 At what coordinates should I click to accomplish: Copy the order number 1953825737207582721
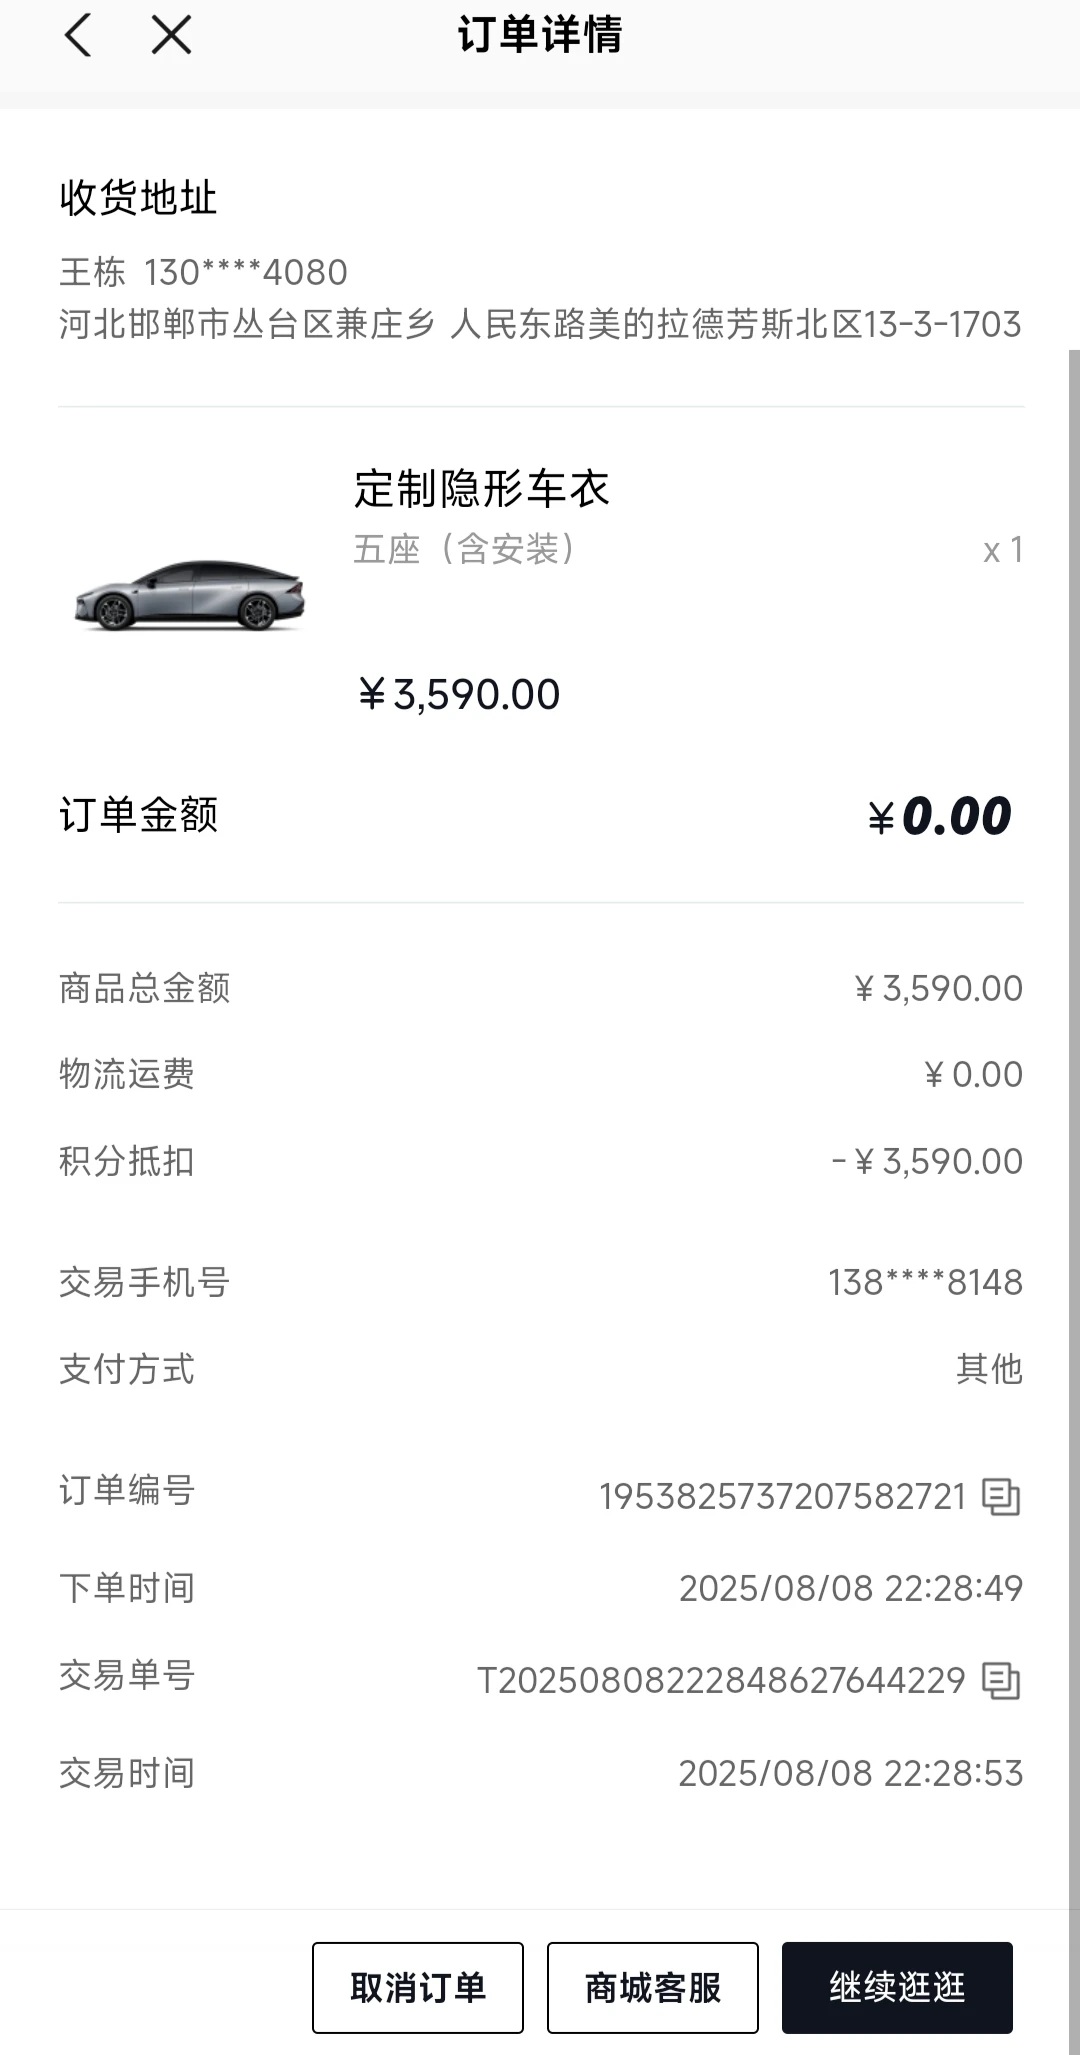coord(1001,1496)
